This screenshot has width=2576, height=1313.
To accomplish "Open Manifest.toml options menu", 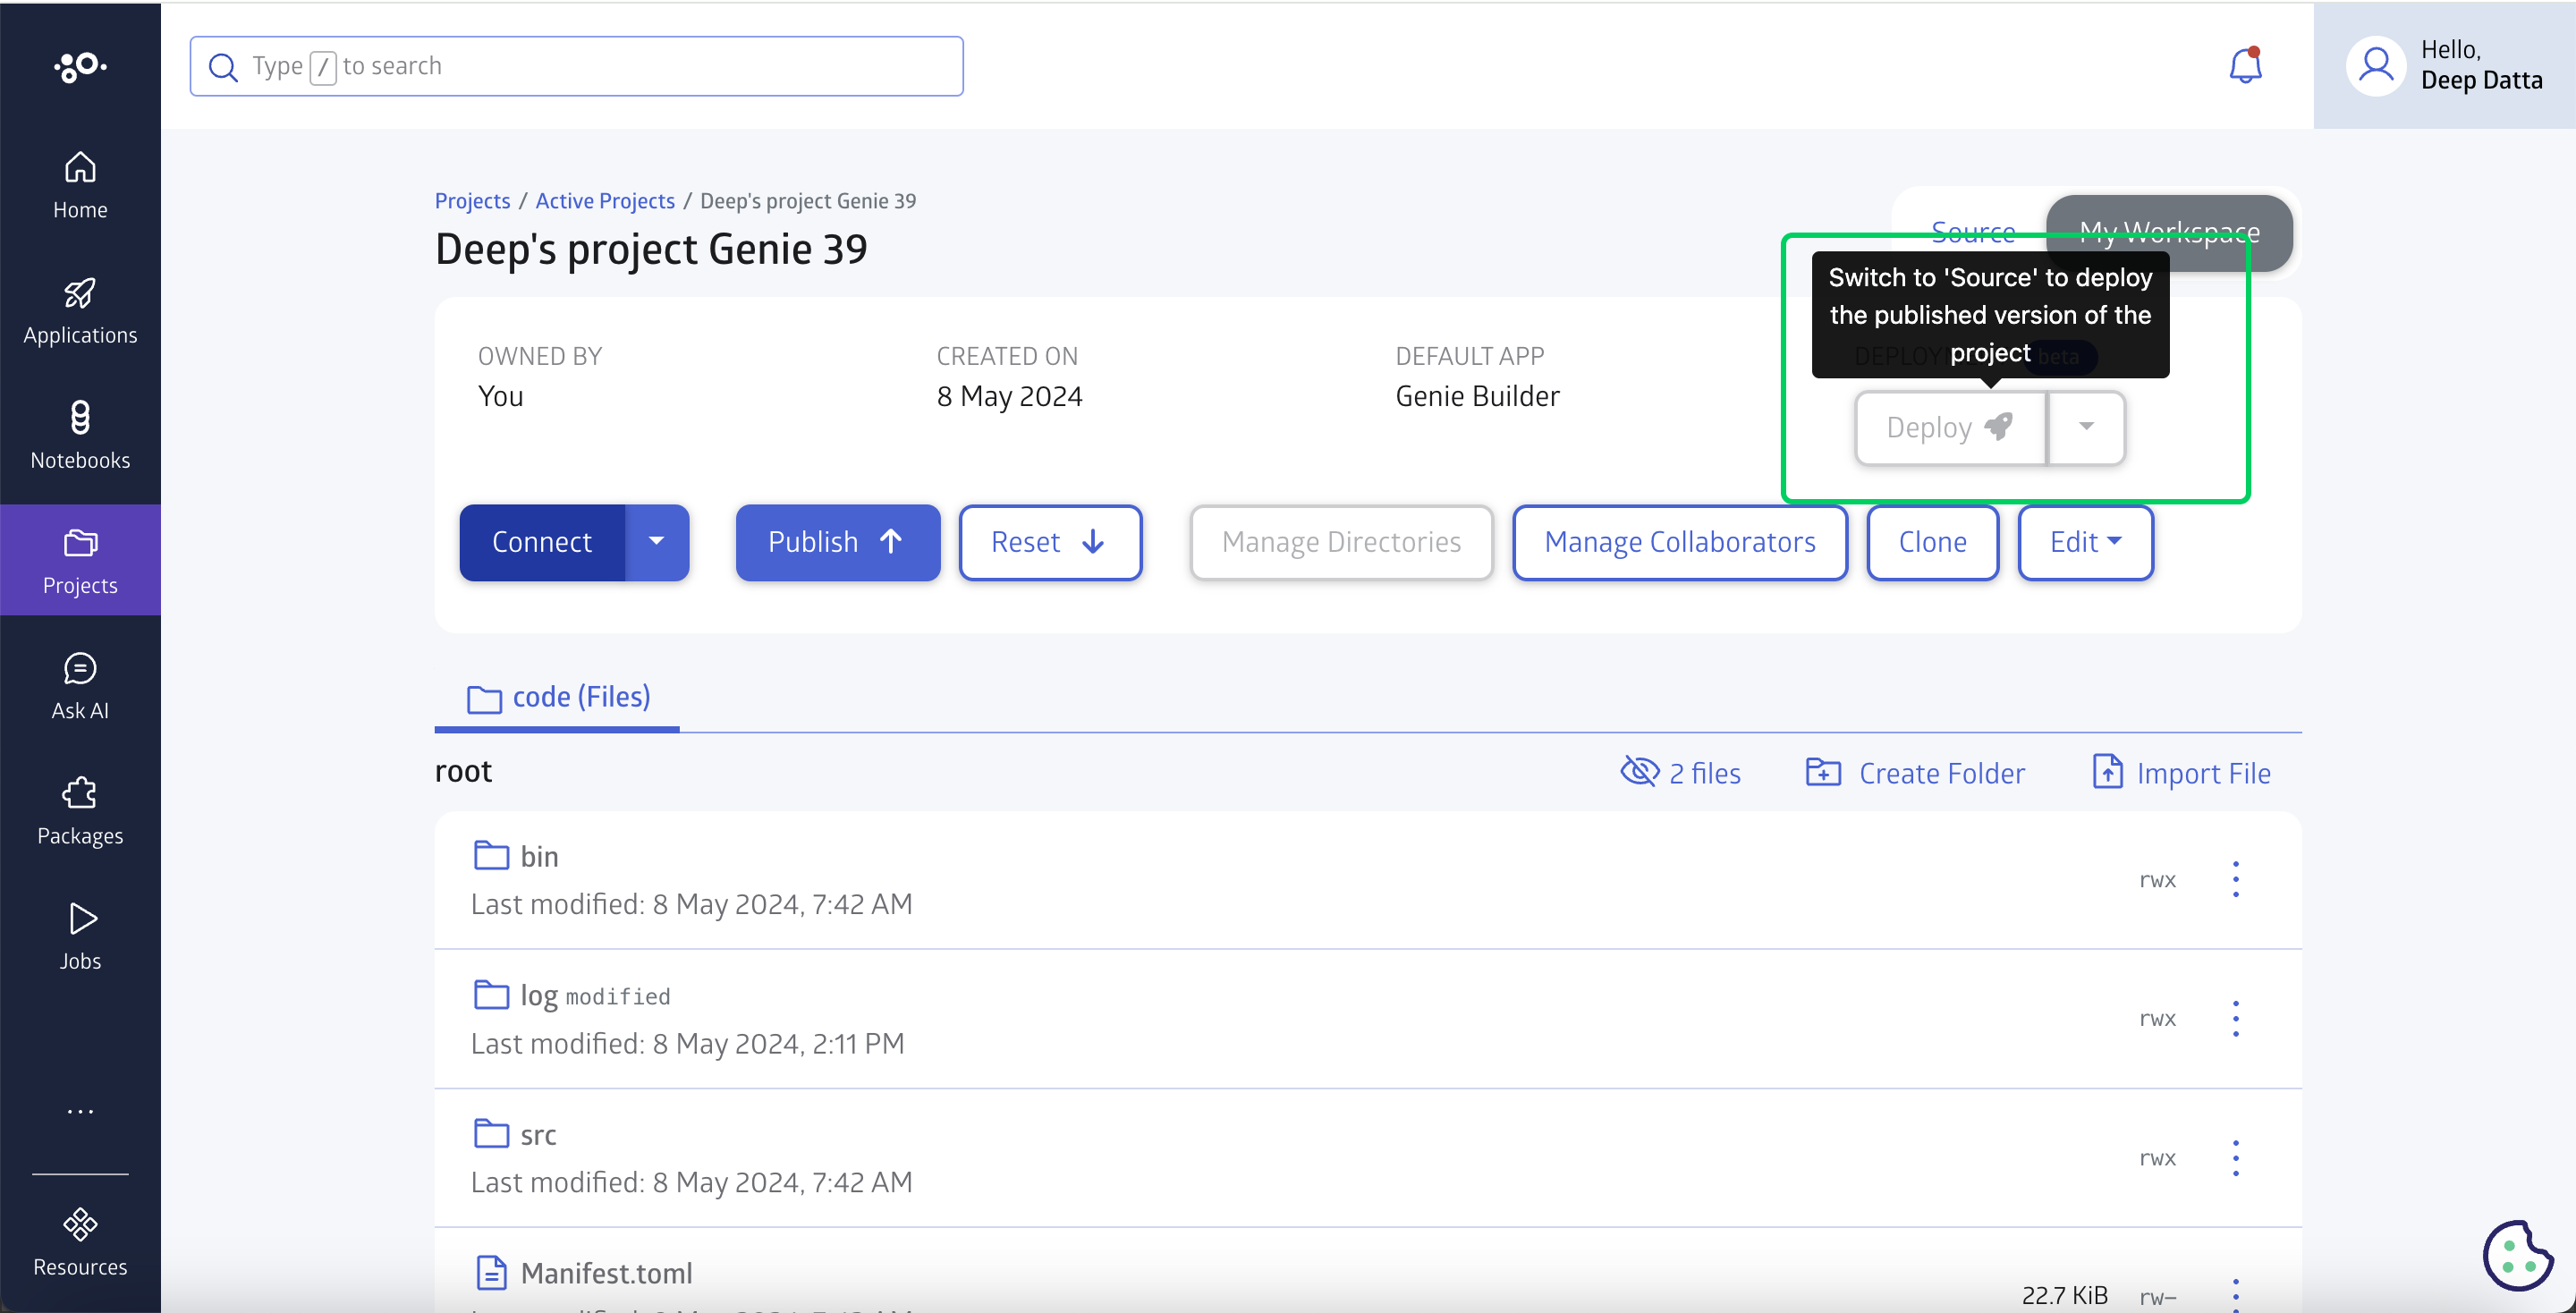I will pos(2236,1294).
